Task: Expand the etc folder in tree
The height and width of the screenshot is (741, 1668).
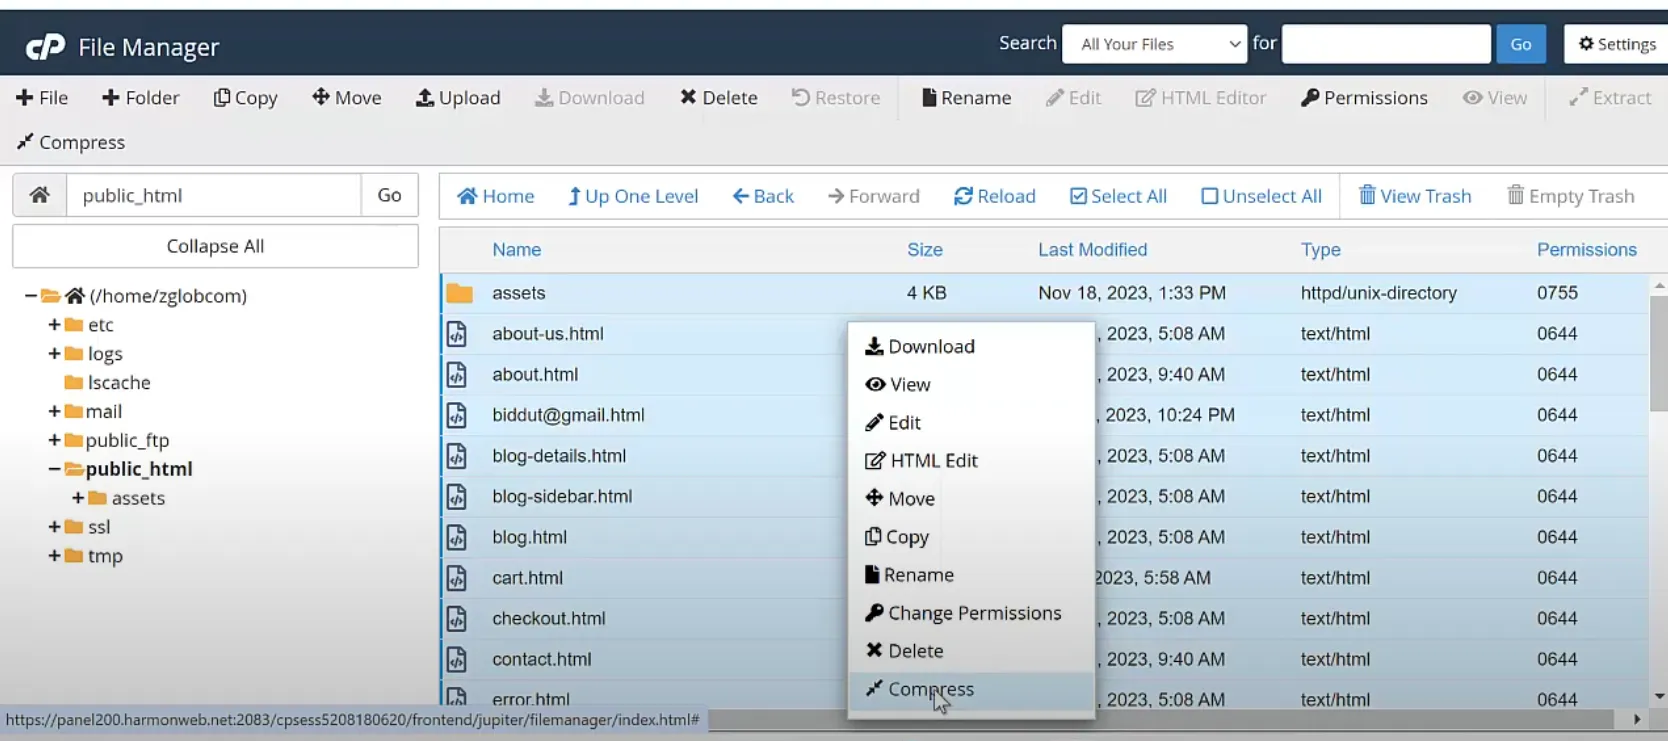Action: 54,325
